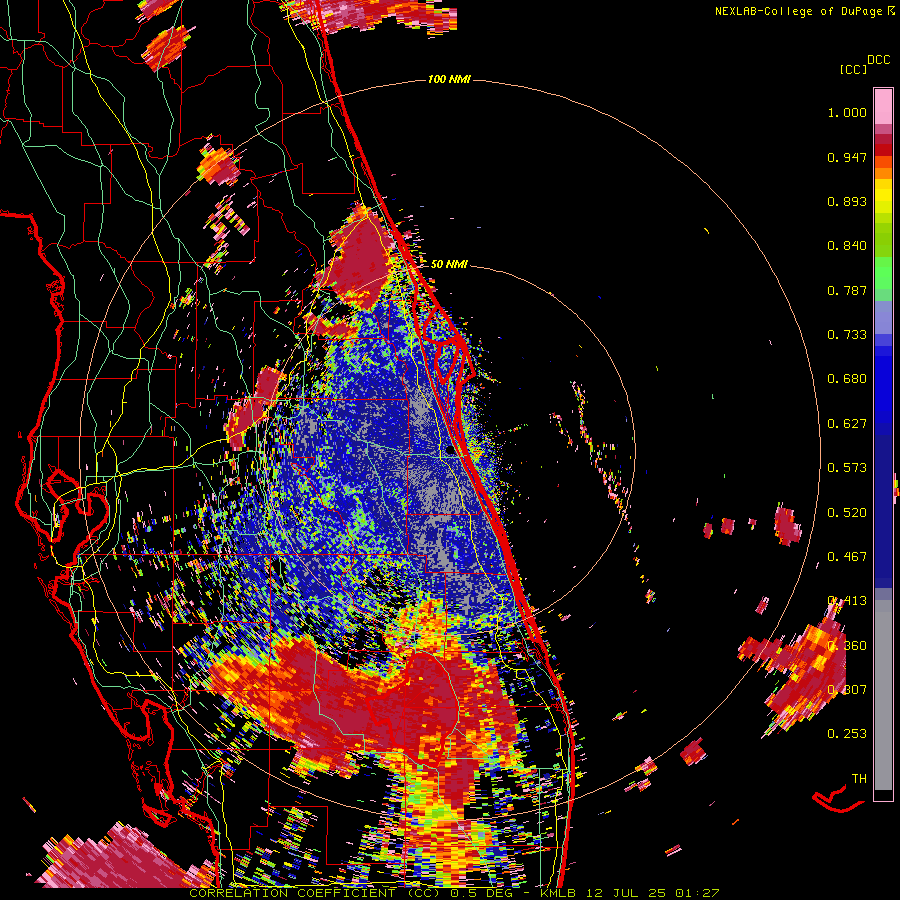Select the 0.733 scale value
Viewport: 900px width, 900px height.
click(x=847, y=335)
